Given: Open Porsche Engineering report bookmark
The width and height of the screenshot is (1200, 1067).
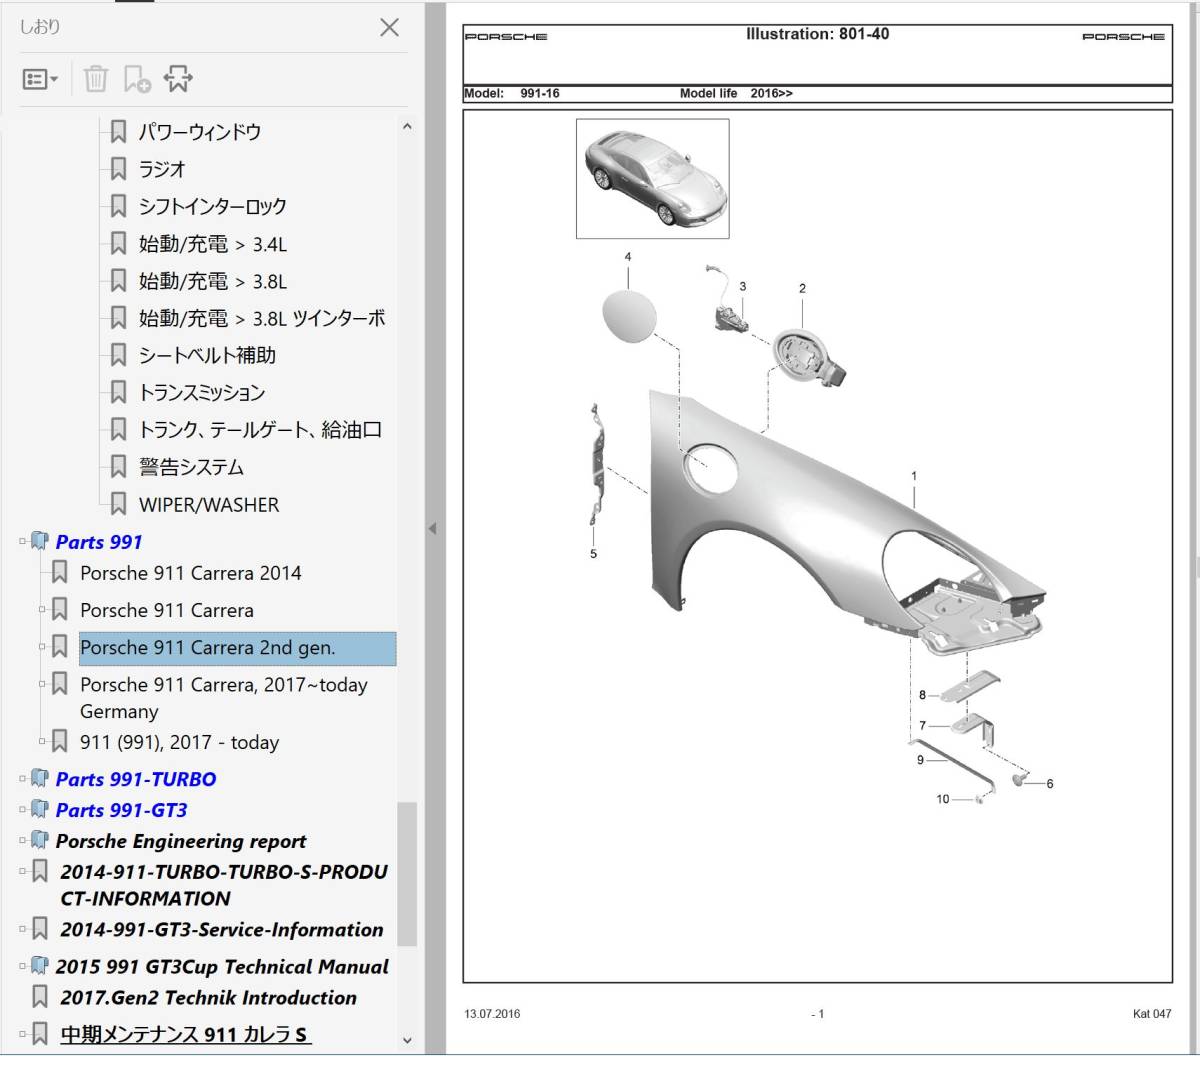Looking at the screenshot, I should [x=181, y=841].
